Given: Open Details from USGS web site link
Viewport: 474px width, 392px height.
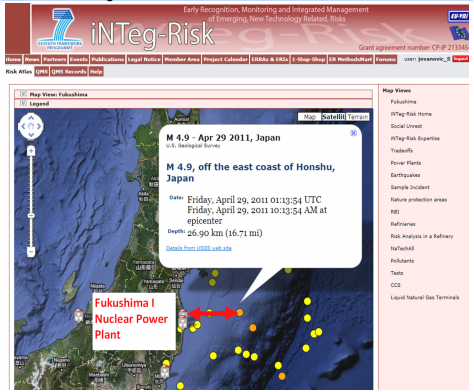Looking at the screenshot, I should [199, 248].
